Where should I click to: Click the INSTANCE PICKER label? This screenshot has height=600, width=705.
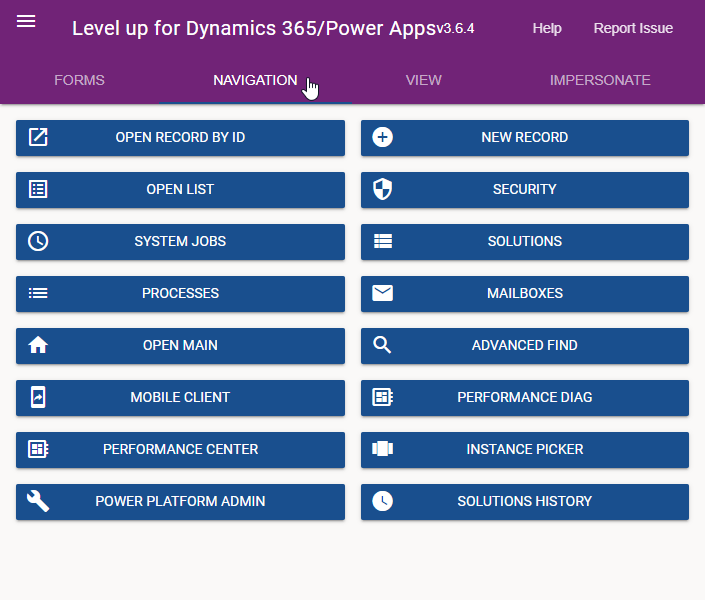click(x=525, y=449)
